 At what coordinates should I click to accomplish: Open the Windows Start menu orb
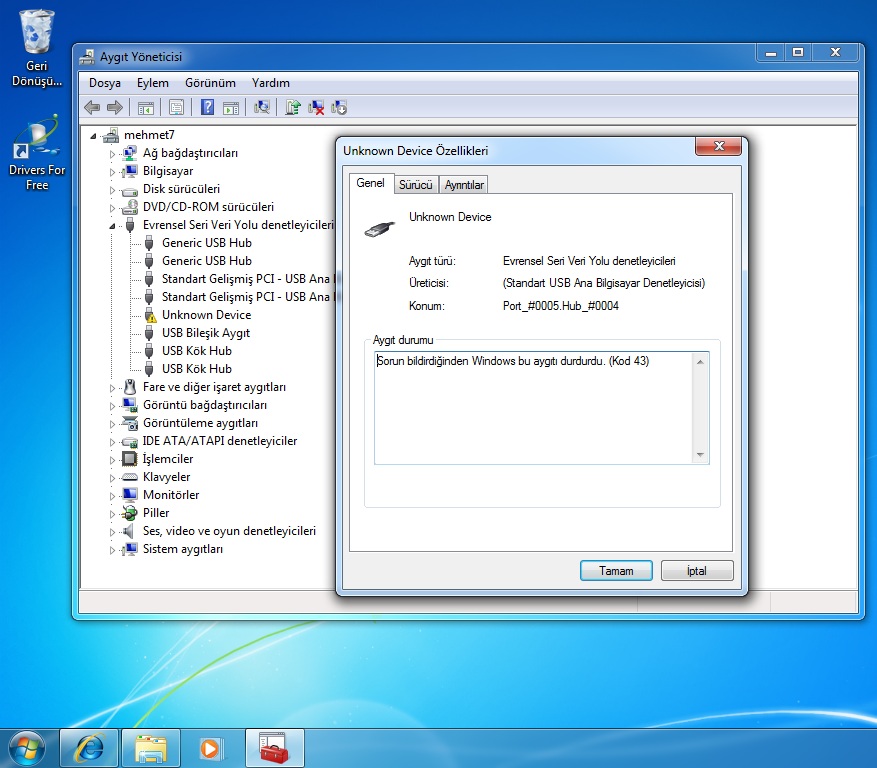(27, 748)
